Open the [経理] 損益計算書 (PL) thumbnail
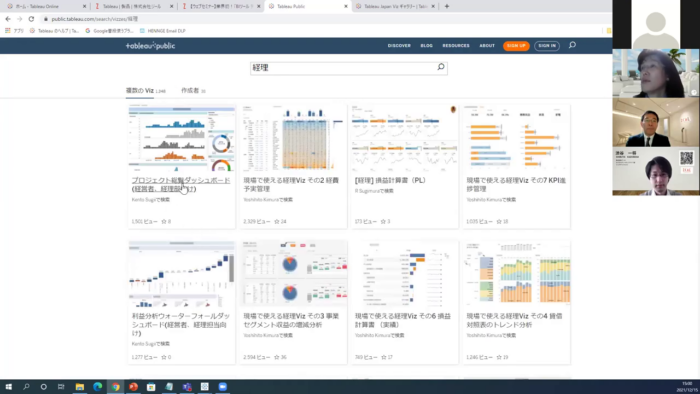Viewport: 700px width, 394px height. (x=404, y=138)
